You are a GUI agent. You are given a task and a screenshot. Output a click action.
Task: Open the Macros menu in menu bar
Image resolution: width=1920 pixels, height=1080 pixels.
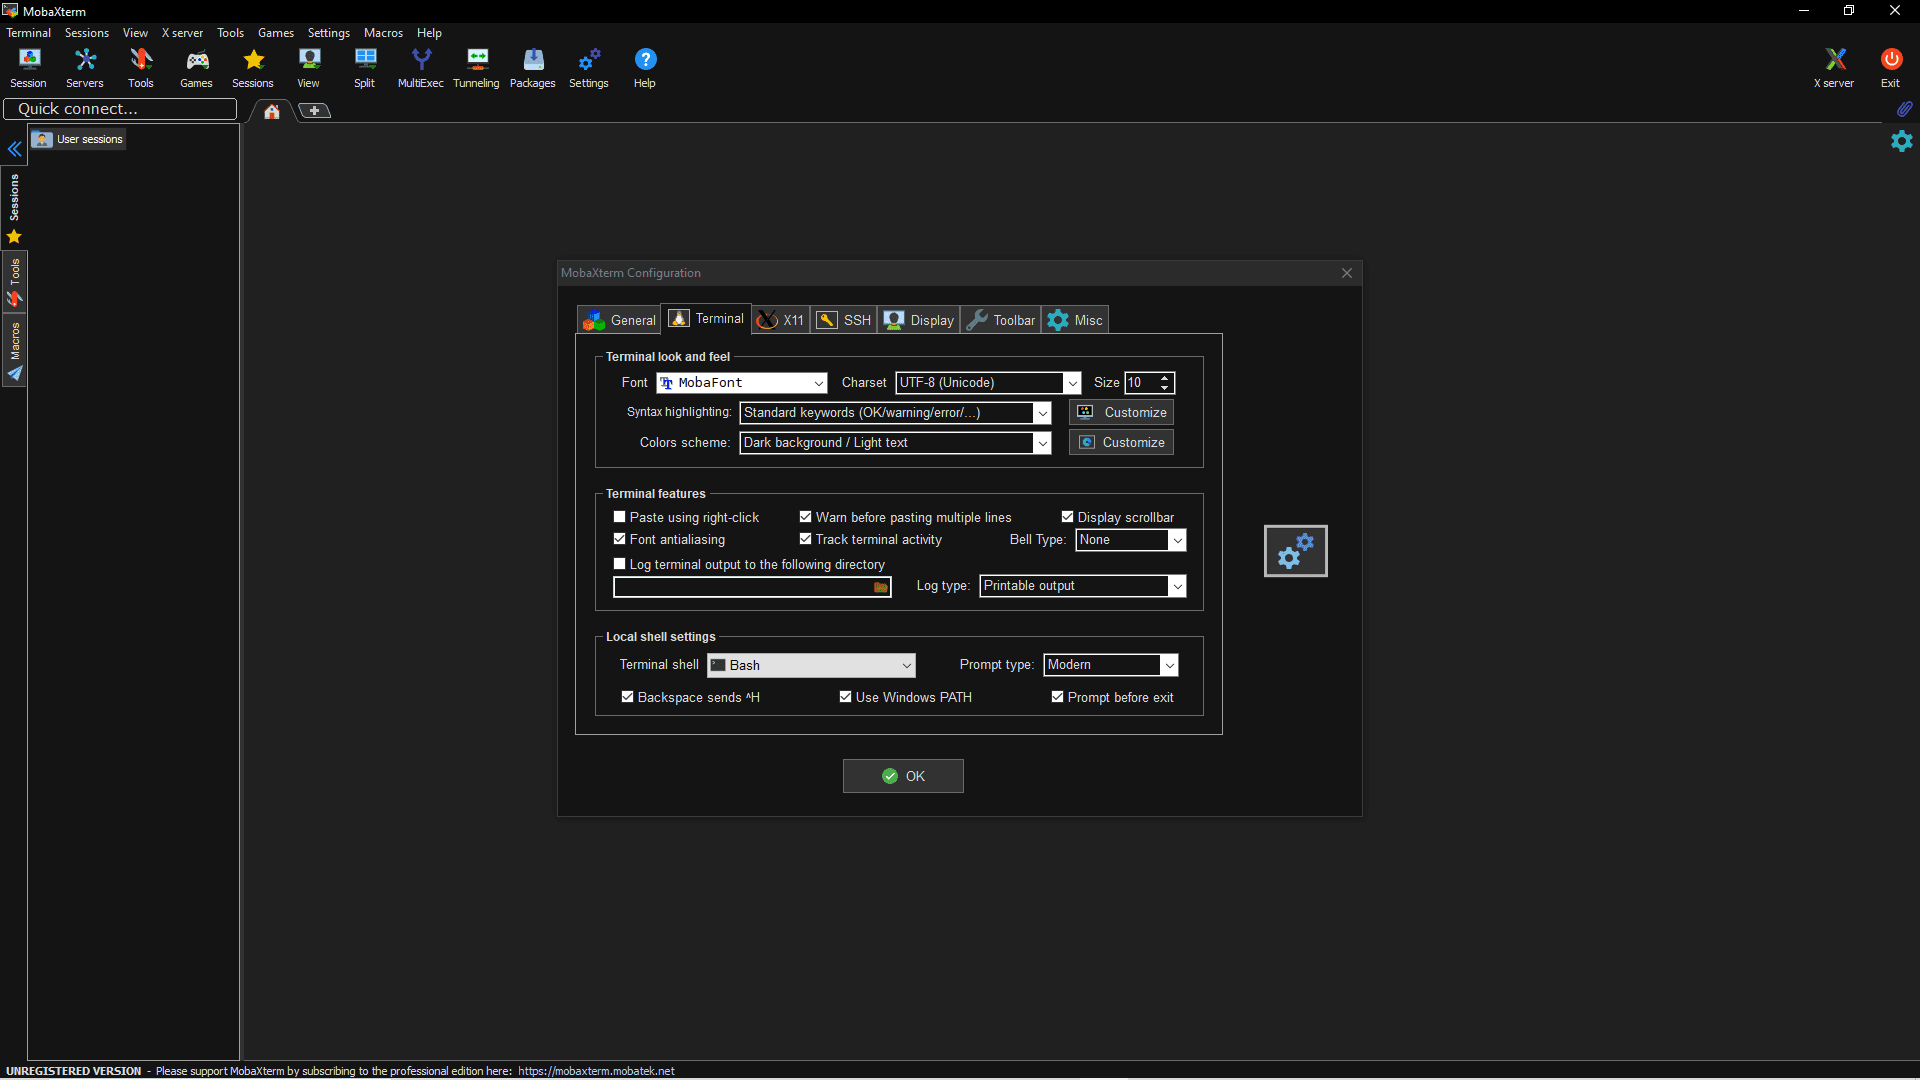click(383, 33)
